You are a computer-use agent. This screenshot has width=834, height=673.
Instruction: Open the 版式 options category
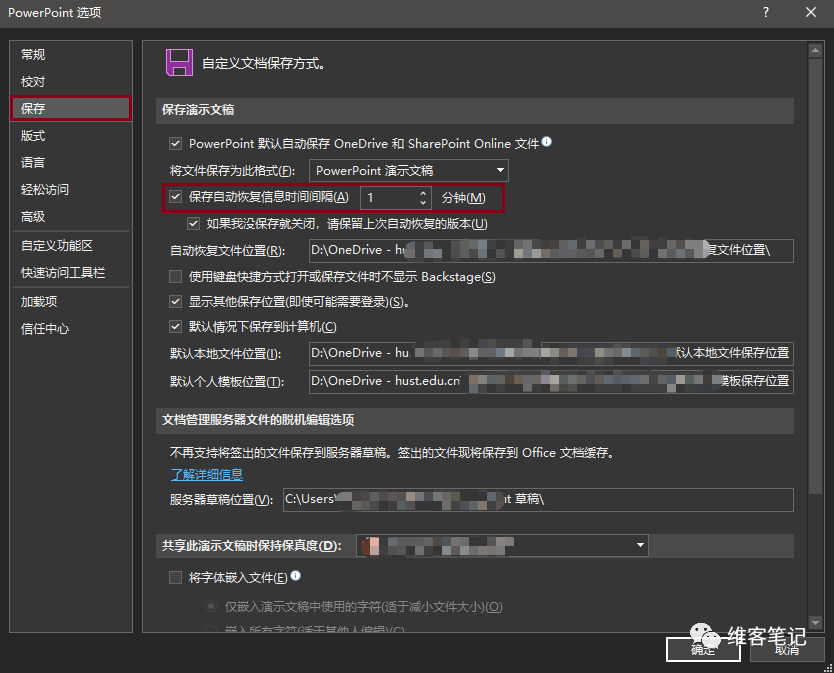pyautogui.click(x=33, y=136)
